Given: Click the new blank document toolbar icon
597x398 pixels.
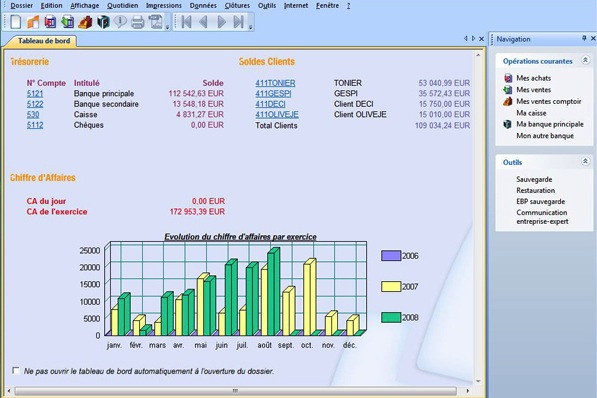Looking at the screenshot, I should tap(16, 22).
